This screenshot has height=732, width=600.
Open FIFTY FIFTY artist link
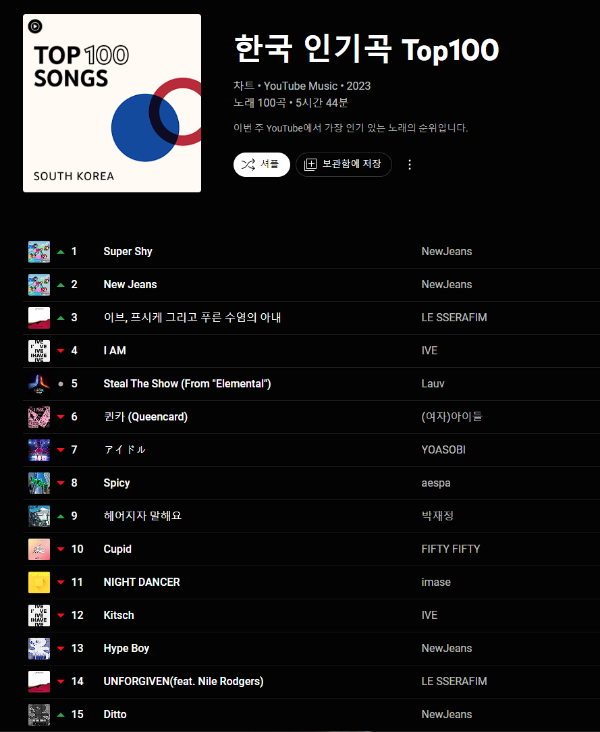tap(451, 549)
